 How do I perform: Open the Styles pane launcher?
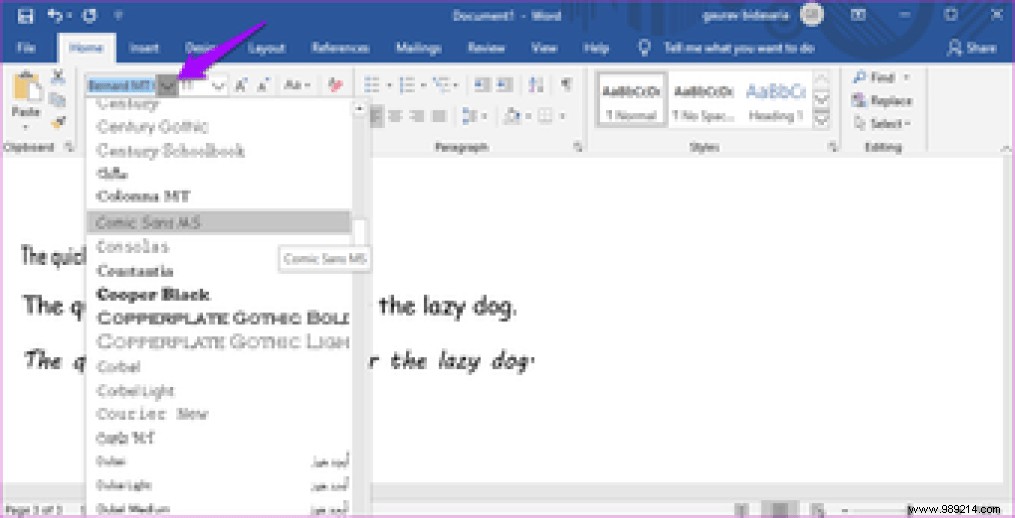832,148
